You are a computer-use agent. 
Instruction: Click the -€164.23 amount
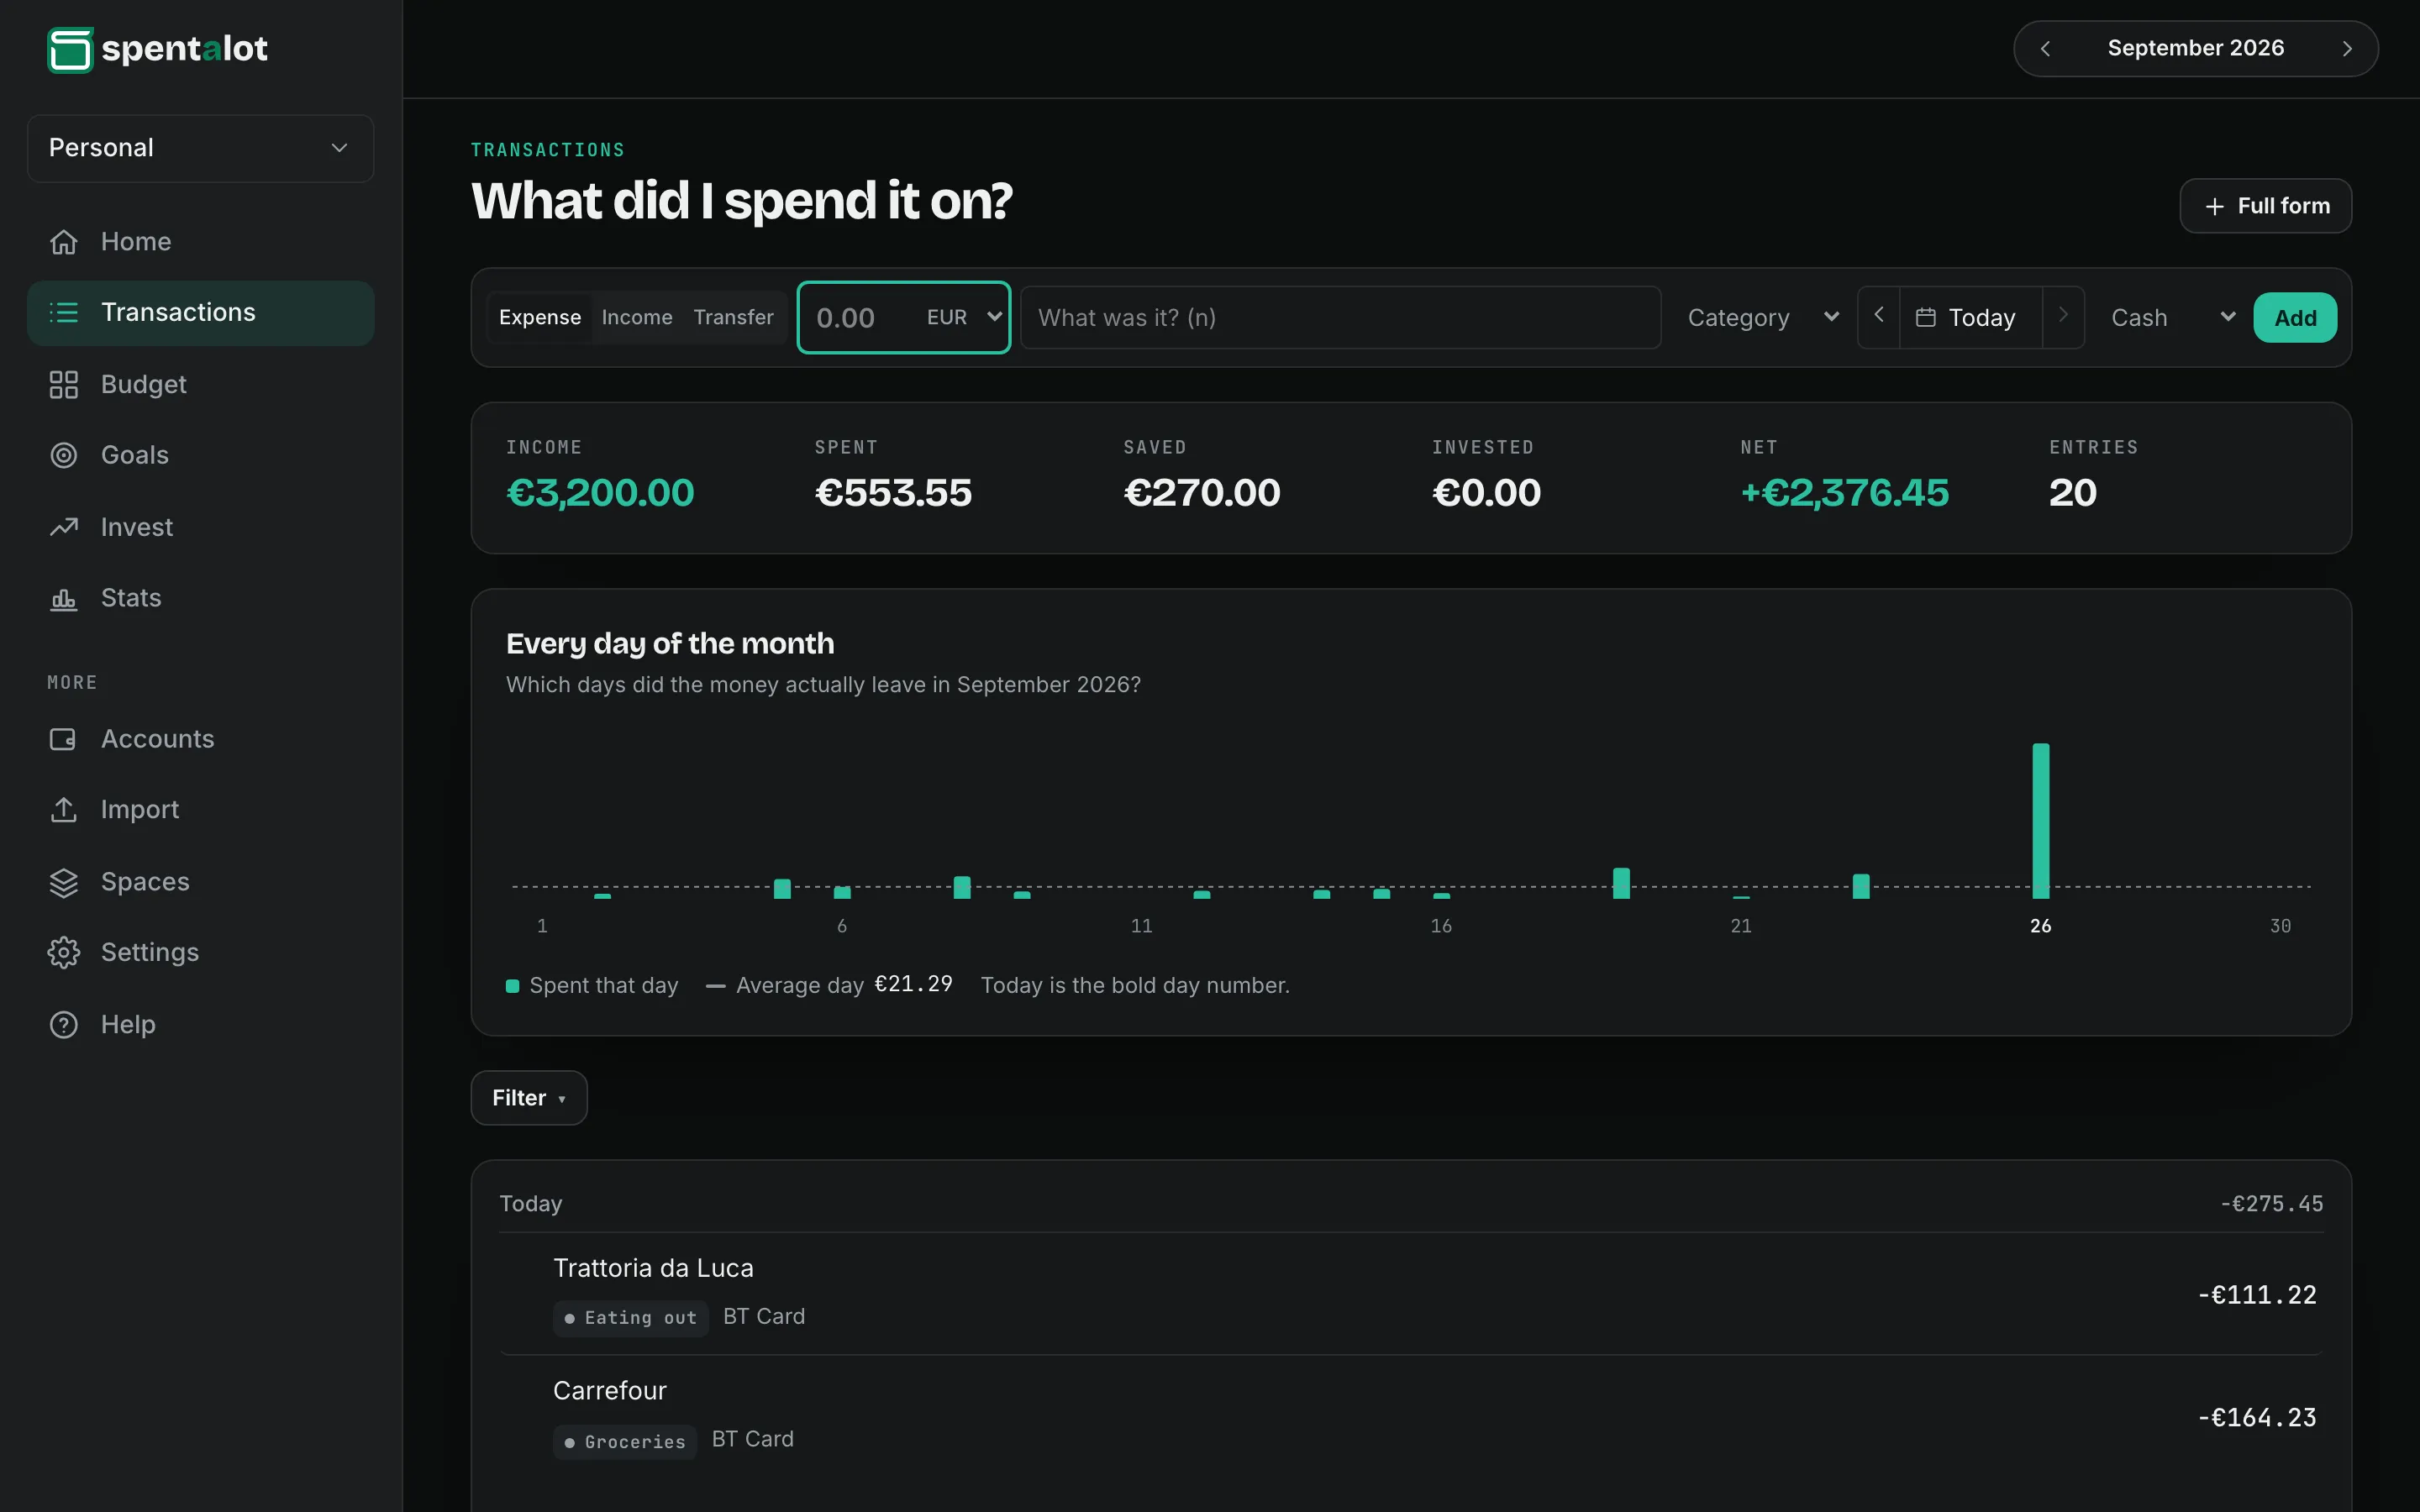click(x=2257, y=1418)
